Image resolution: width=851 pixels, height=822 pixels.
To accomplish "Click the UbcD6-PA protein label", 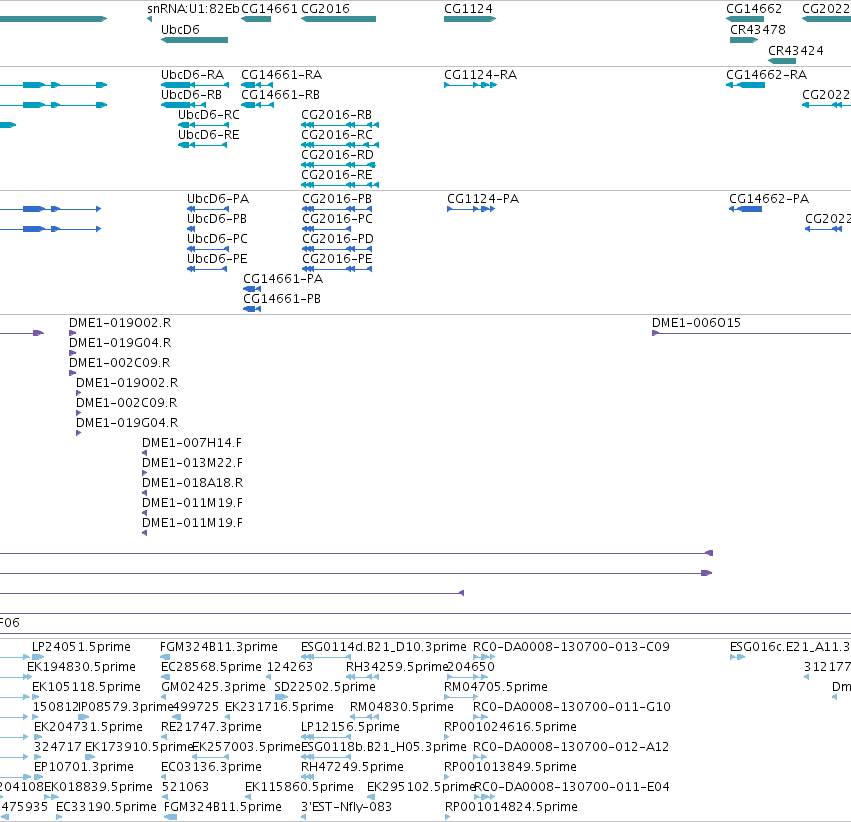I will coord(218,199).
